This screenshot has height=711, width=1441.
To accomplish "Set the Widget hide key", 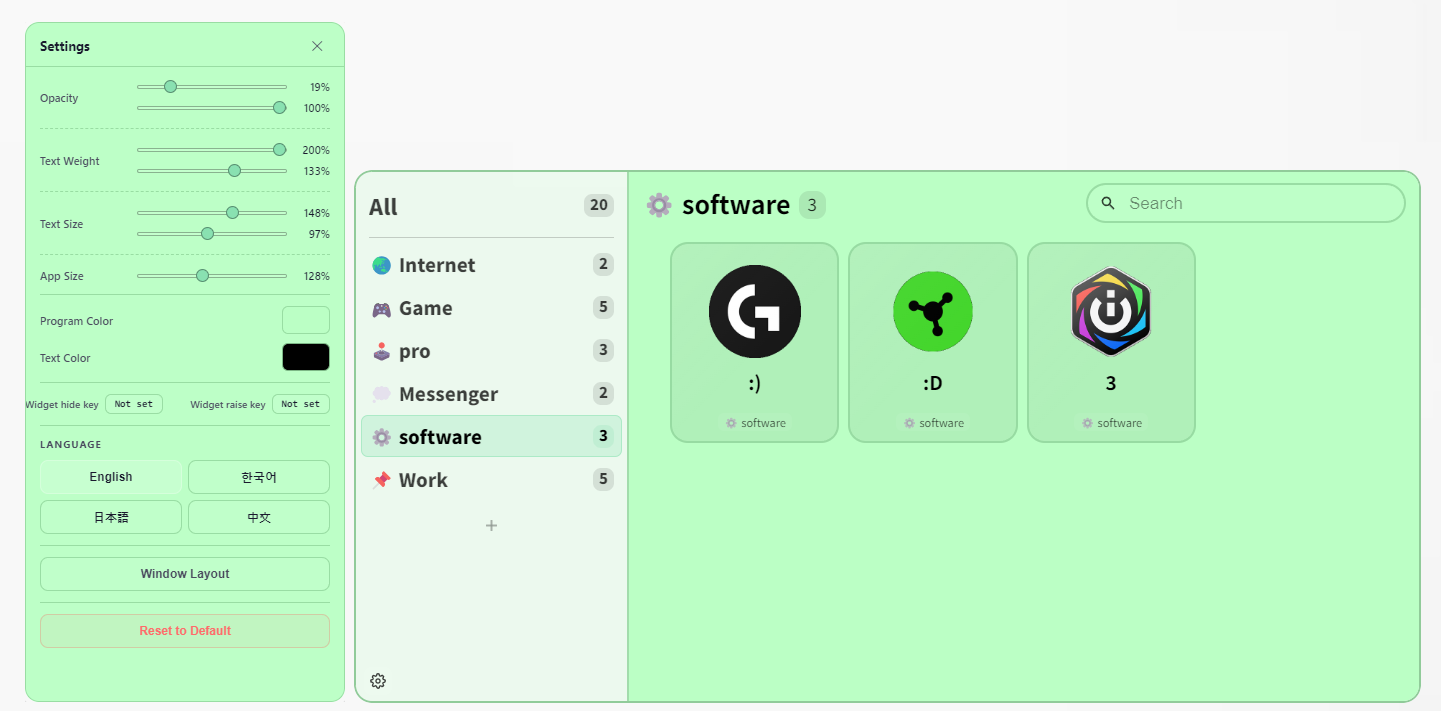I will click(134, 404).
